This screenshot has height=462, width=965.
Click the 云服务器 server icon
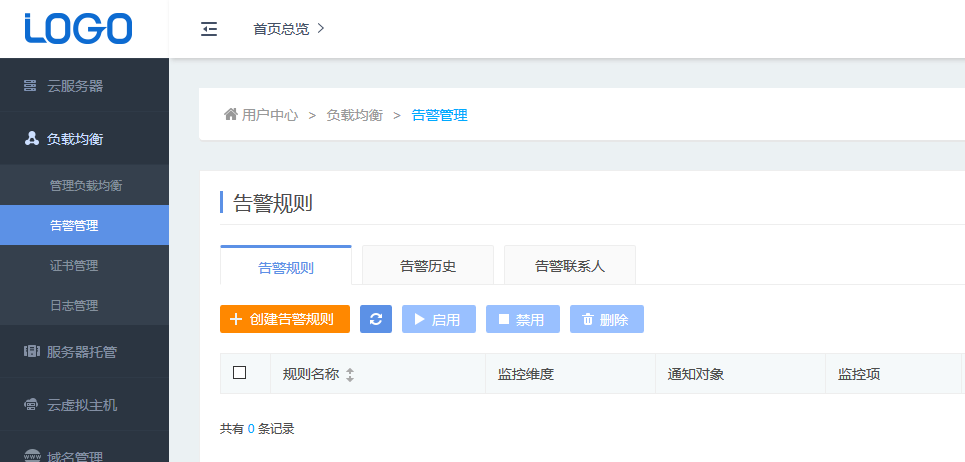pyautogui.click(x=31, y=86)
